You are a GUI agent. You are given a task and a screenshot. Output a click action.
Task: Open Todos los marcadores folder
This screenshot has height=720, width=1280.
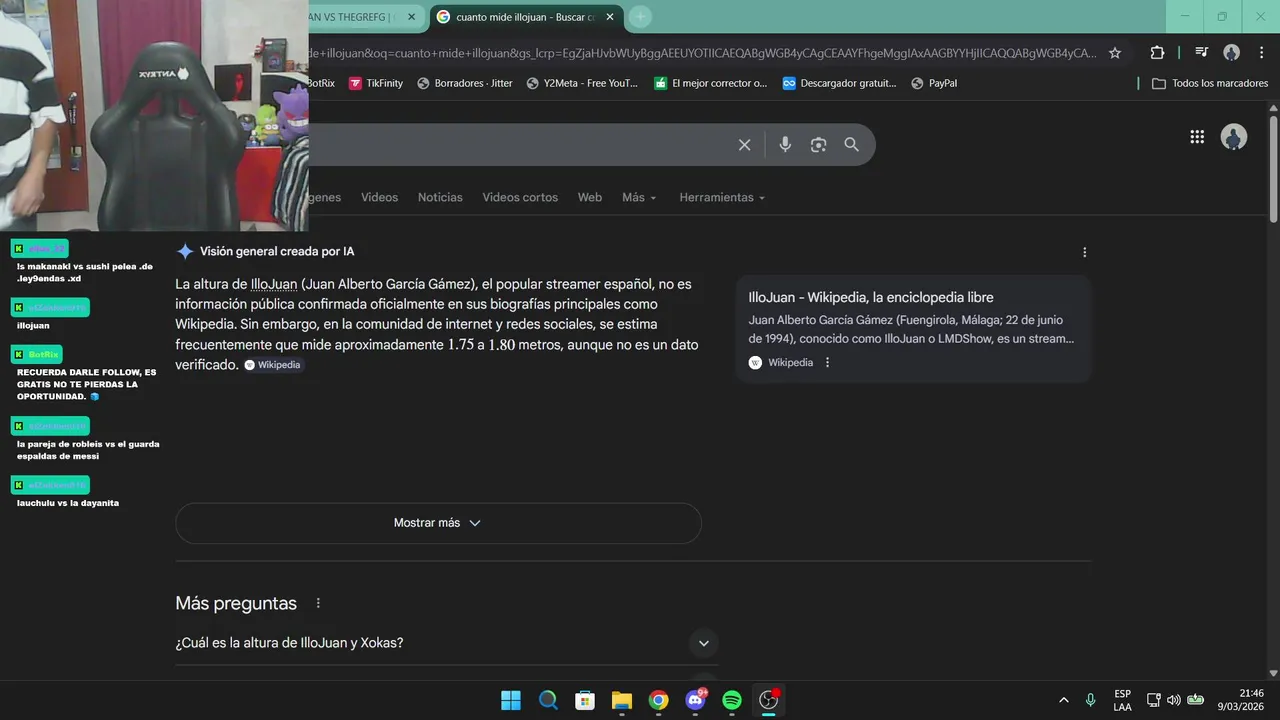click(1210, 83)
